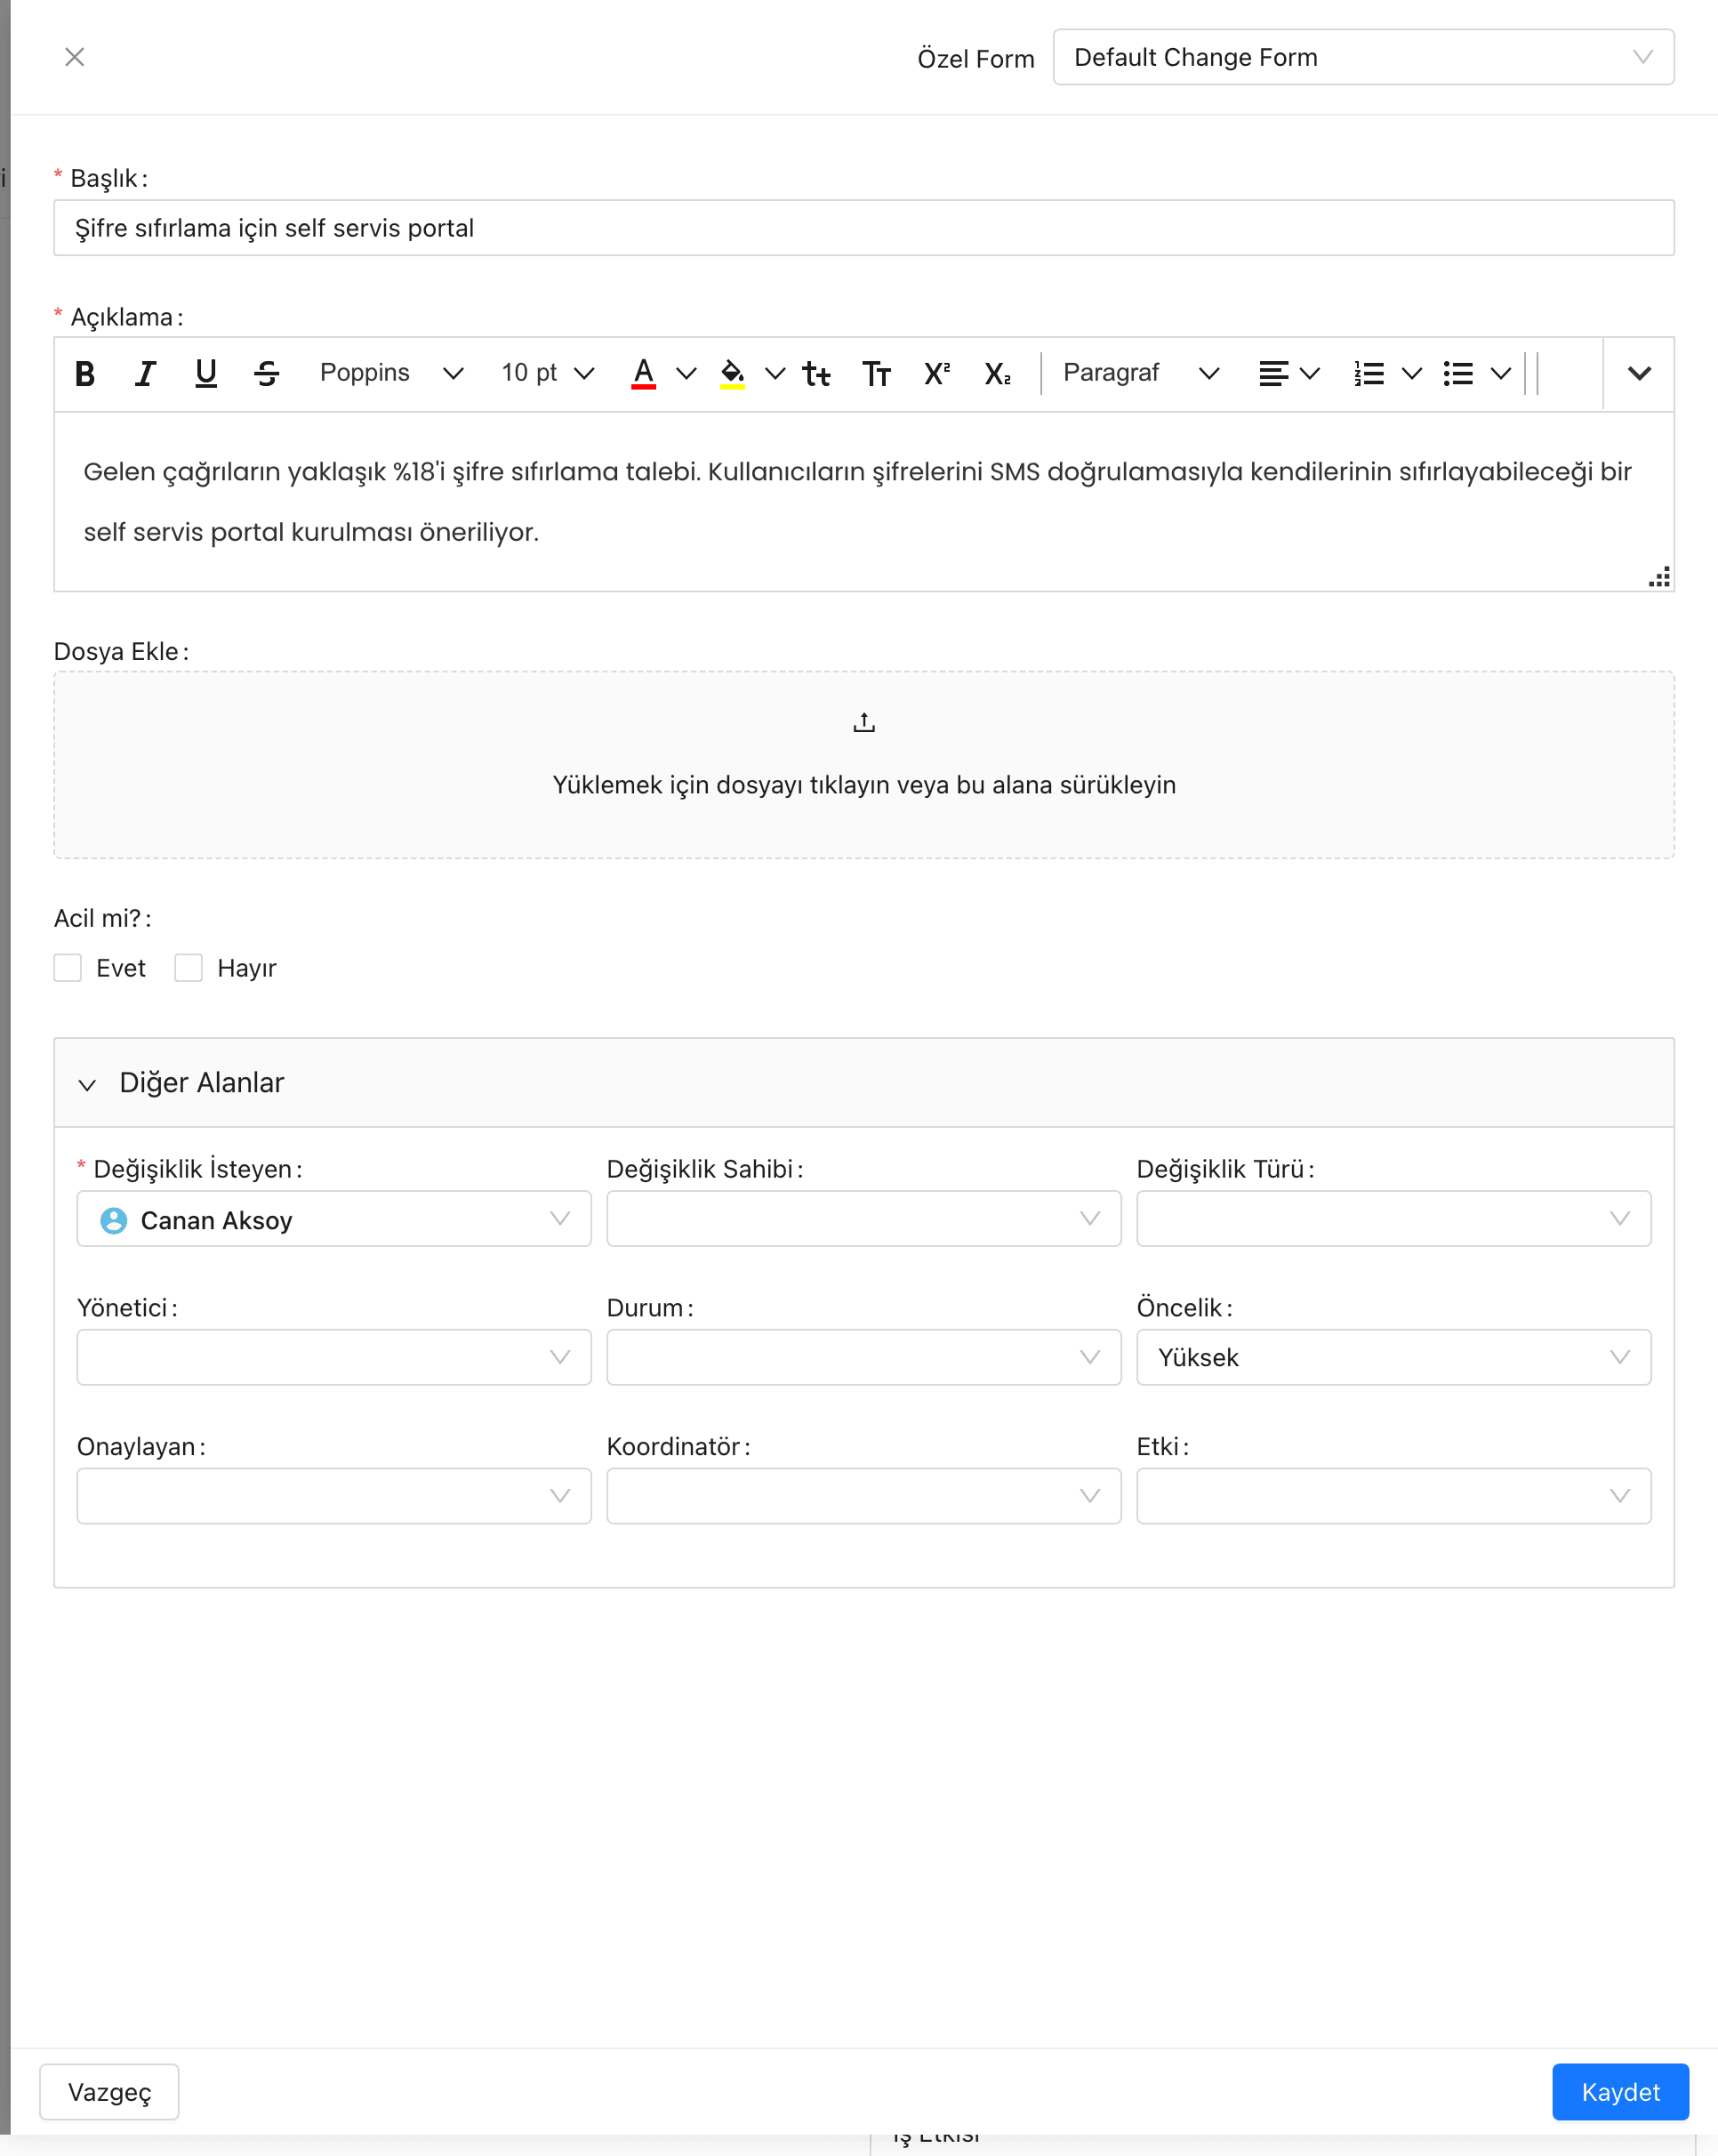Open the Özel Form dropdown
1718x2156 pixels.
(x=1363, y=57)
